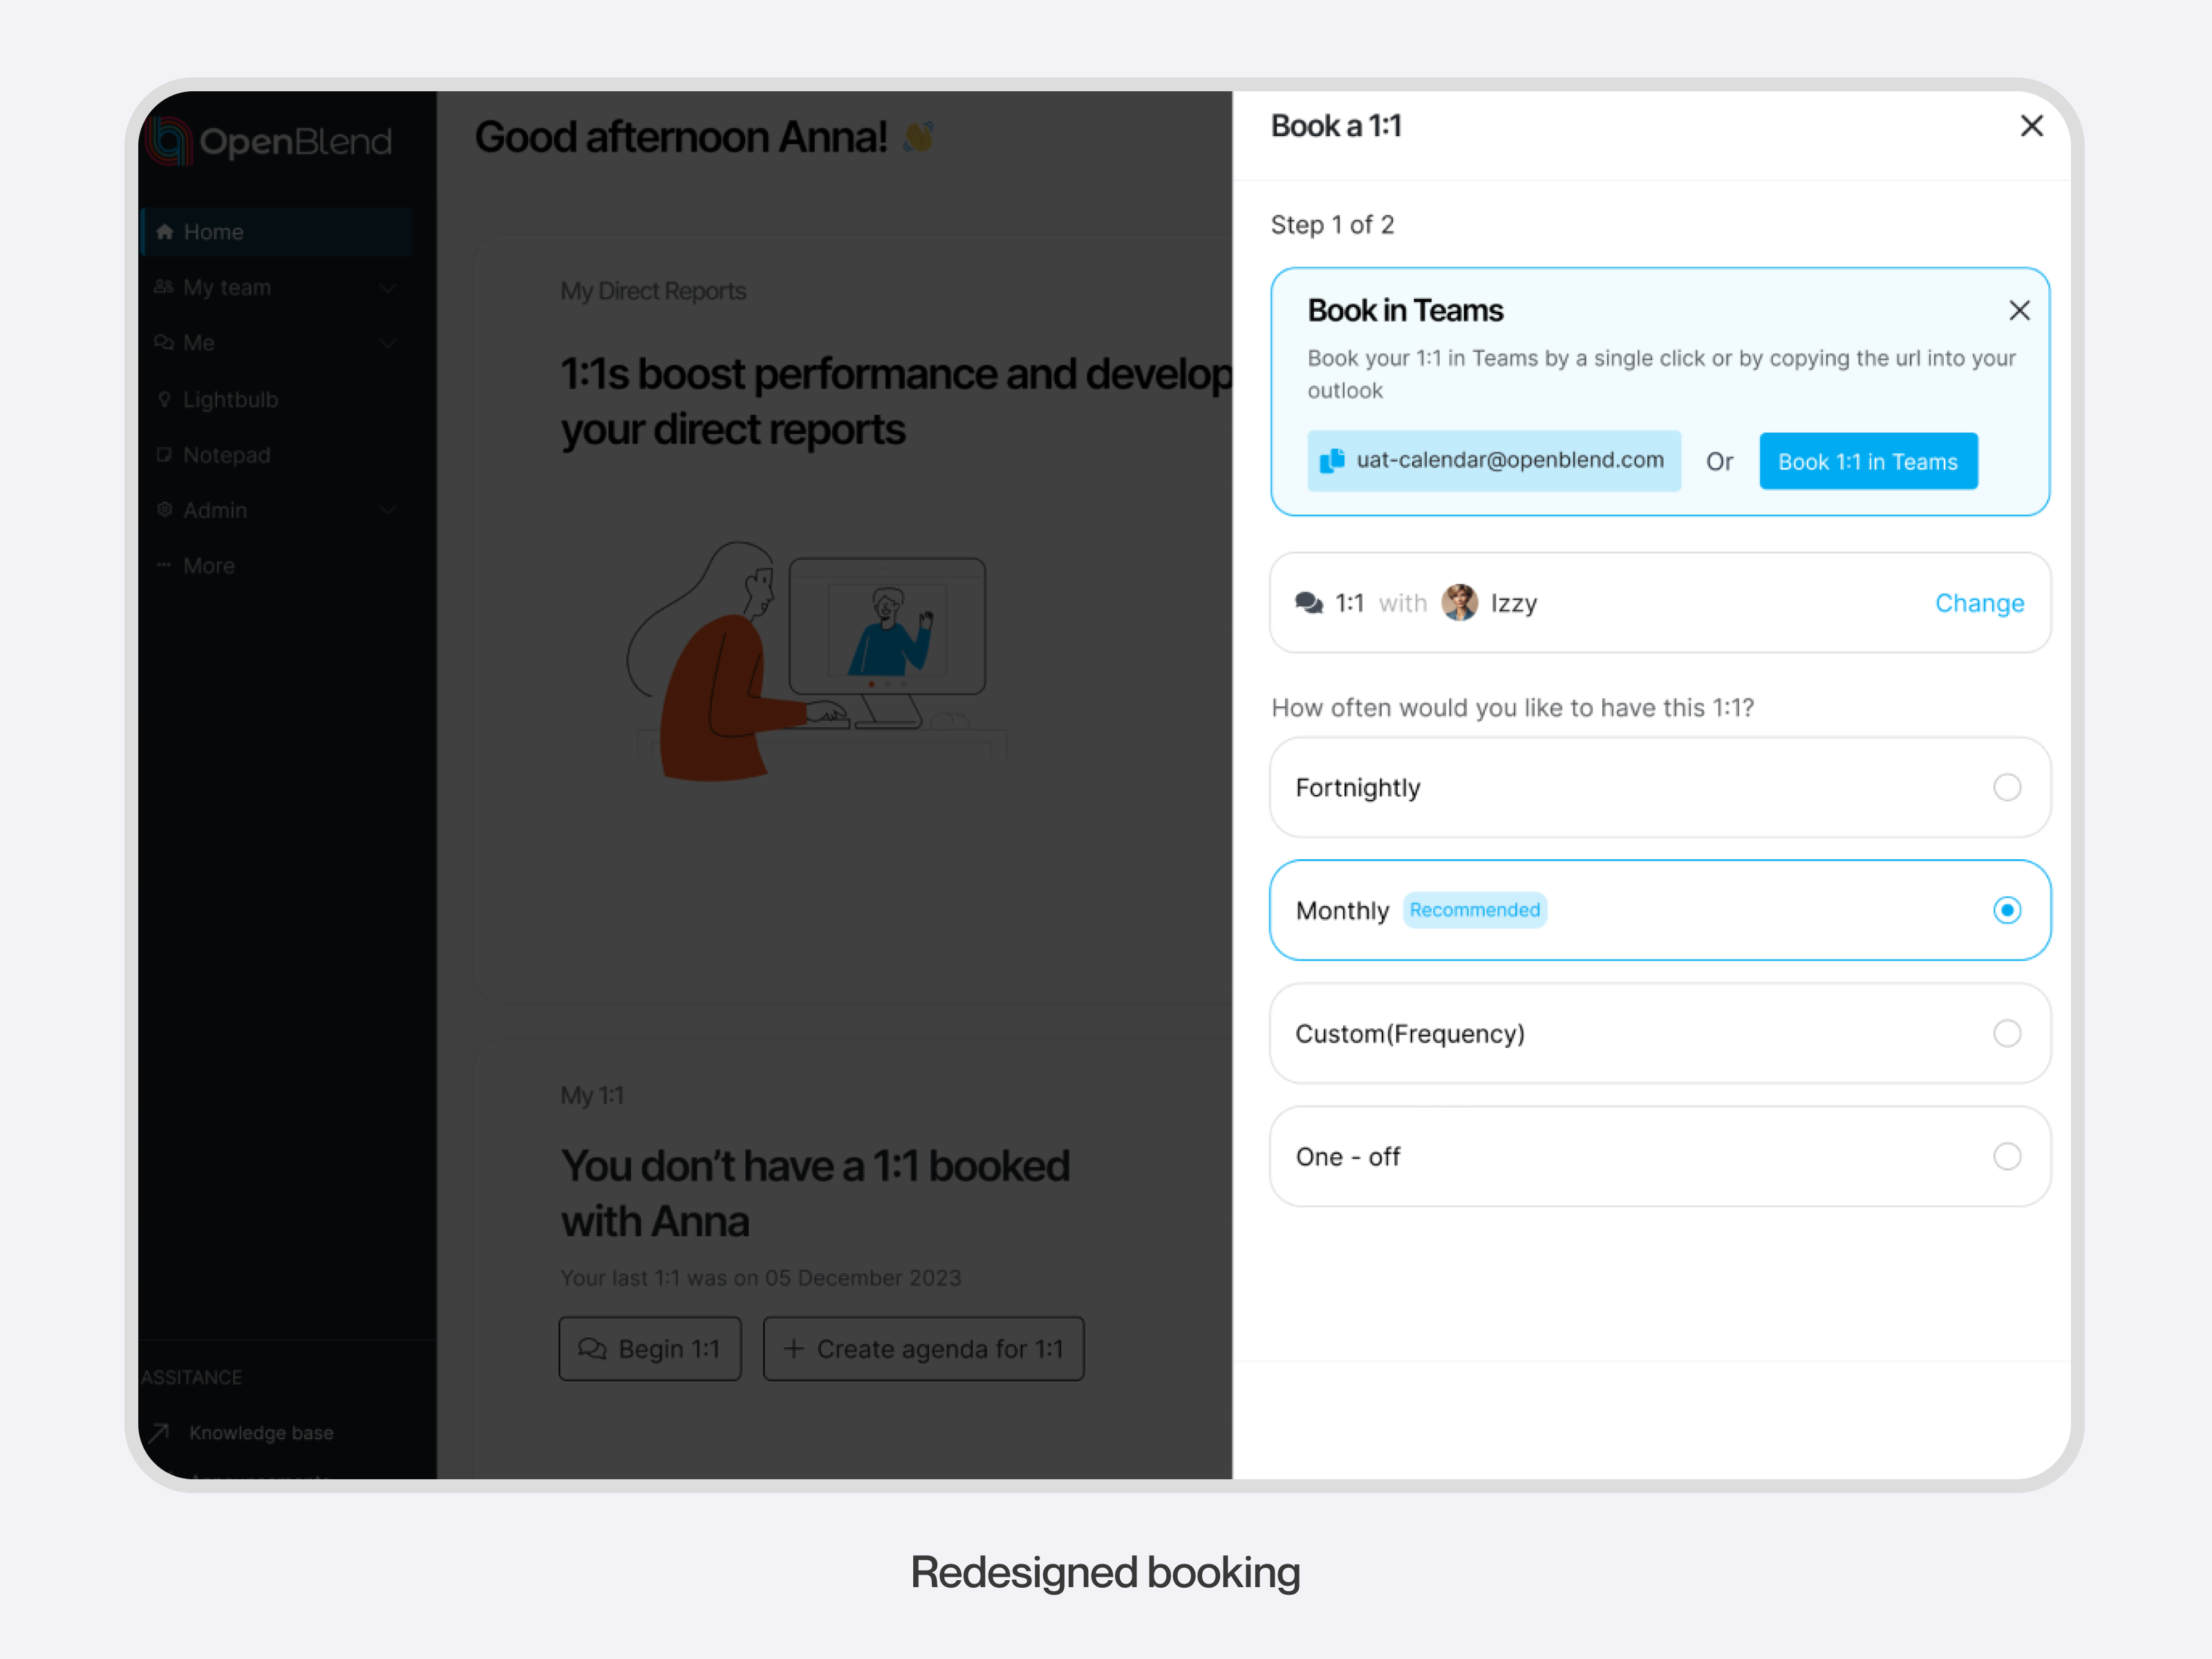Click the Me chat icon
Viewport: 2212px width, 1659px height.
[164, 343]
